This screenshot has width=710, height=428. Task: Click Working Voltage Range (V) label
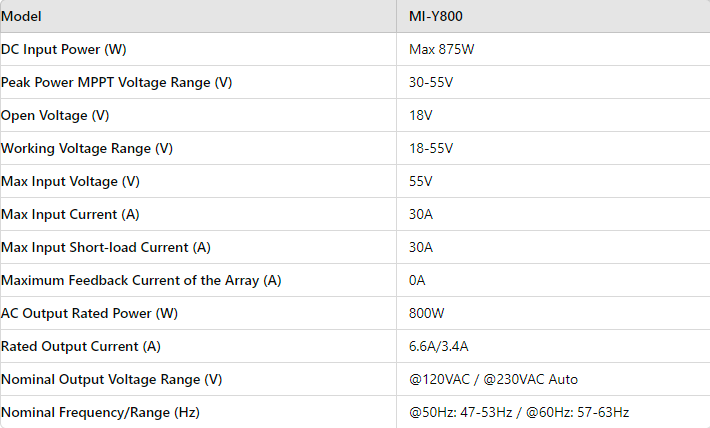pyautogui.click(x=87, y=149)
